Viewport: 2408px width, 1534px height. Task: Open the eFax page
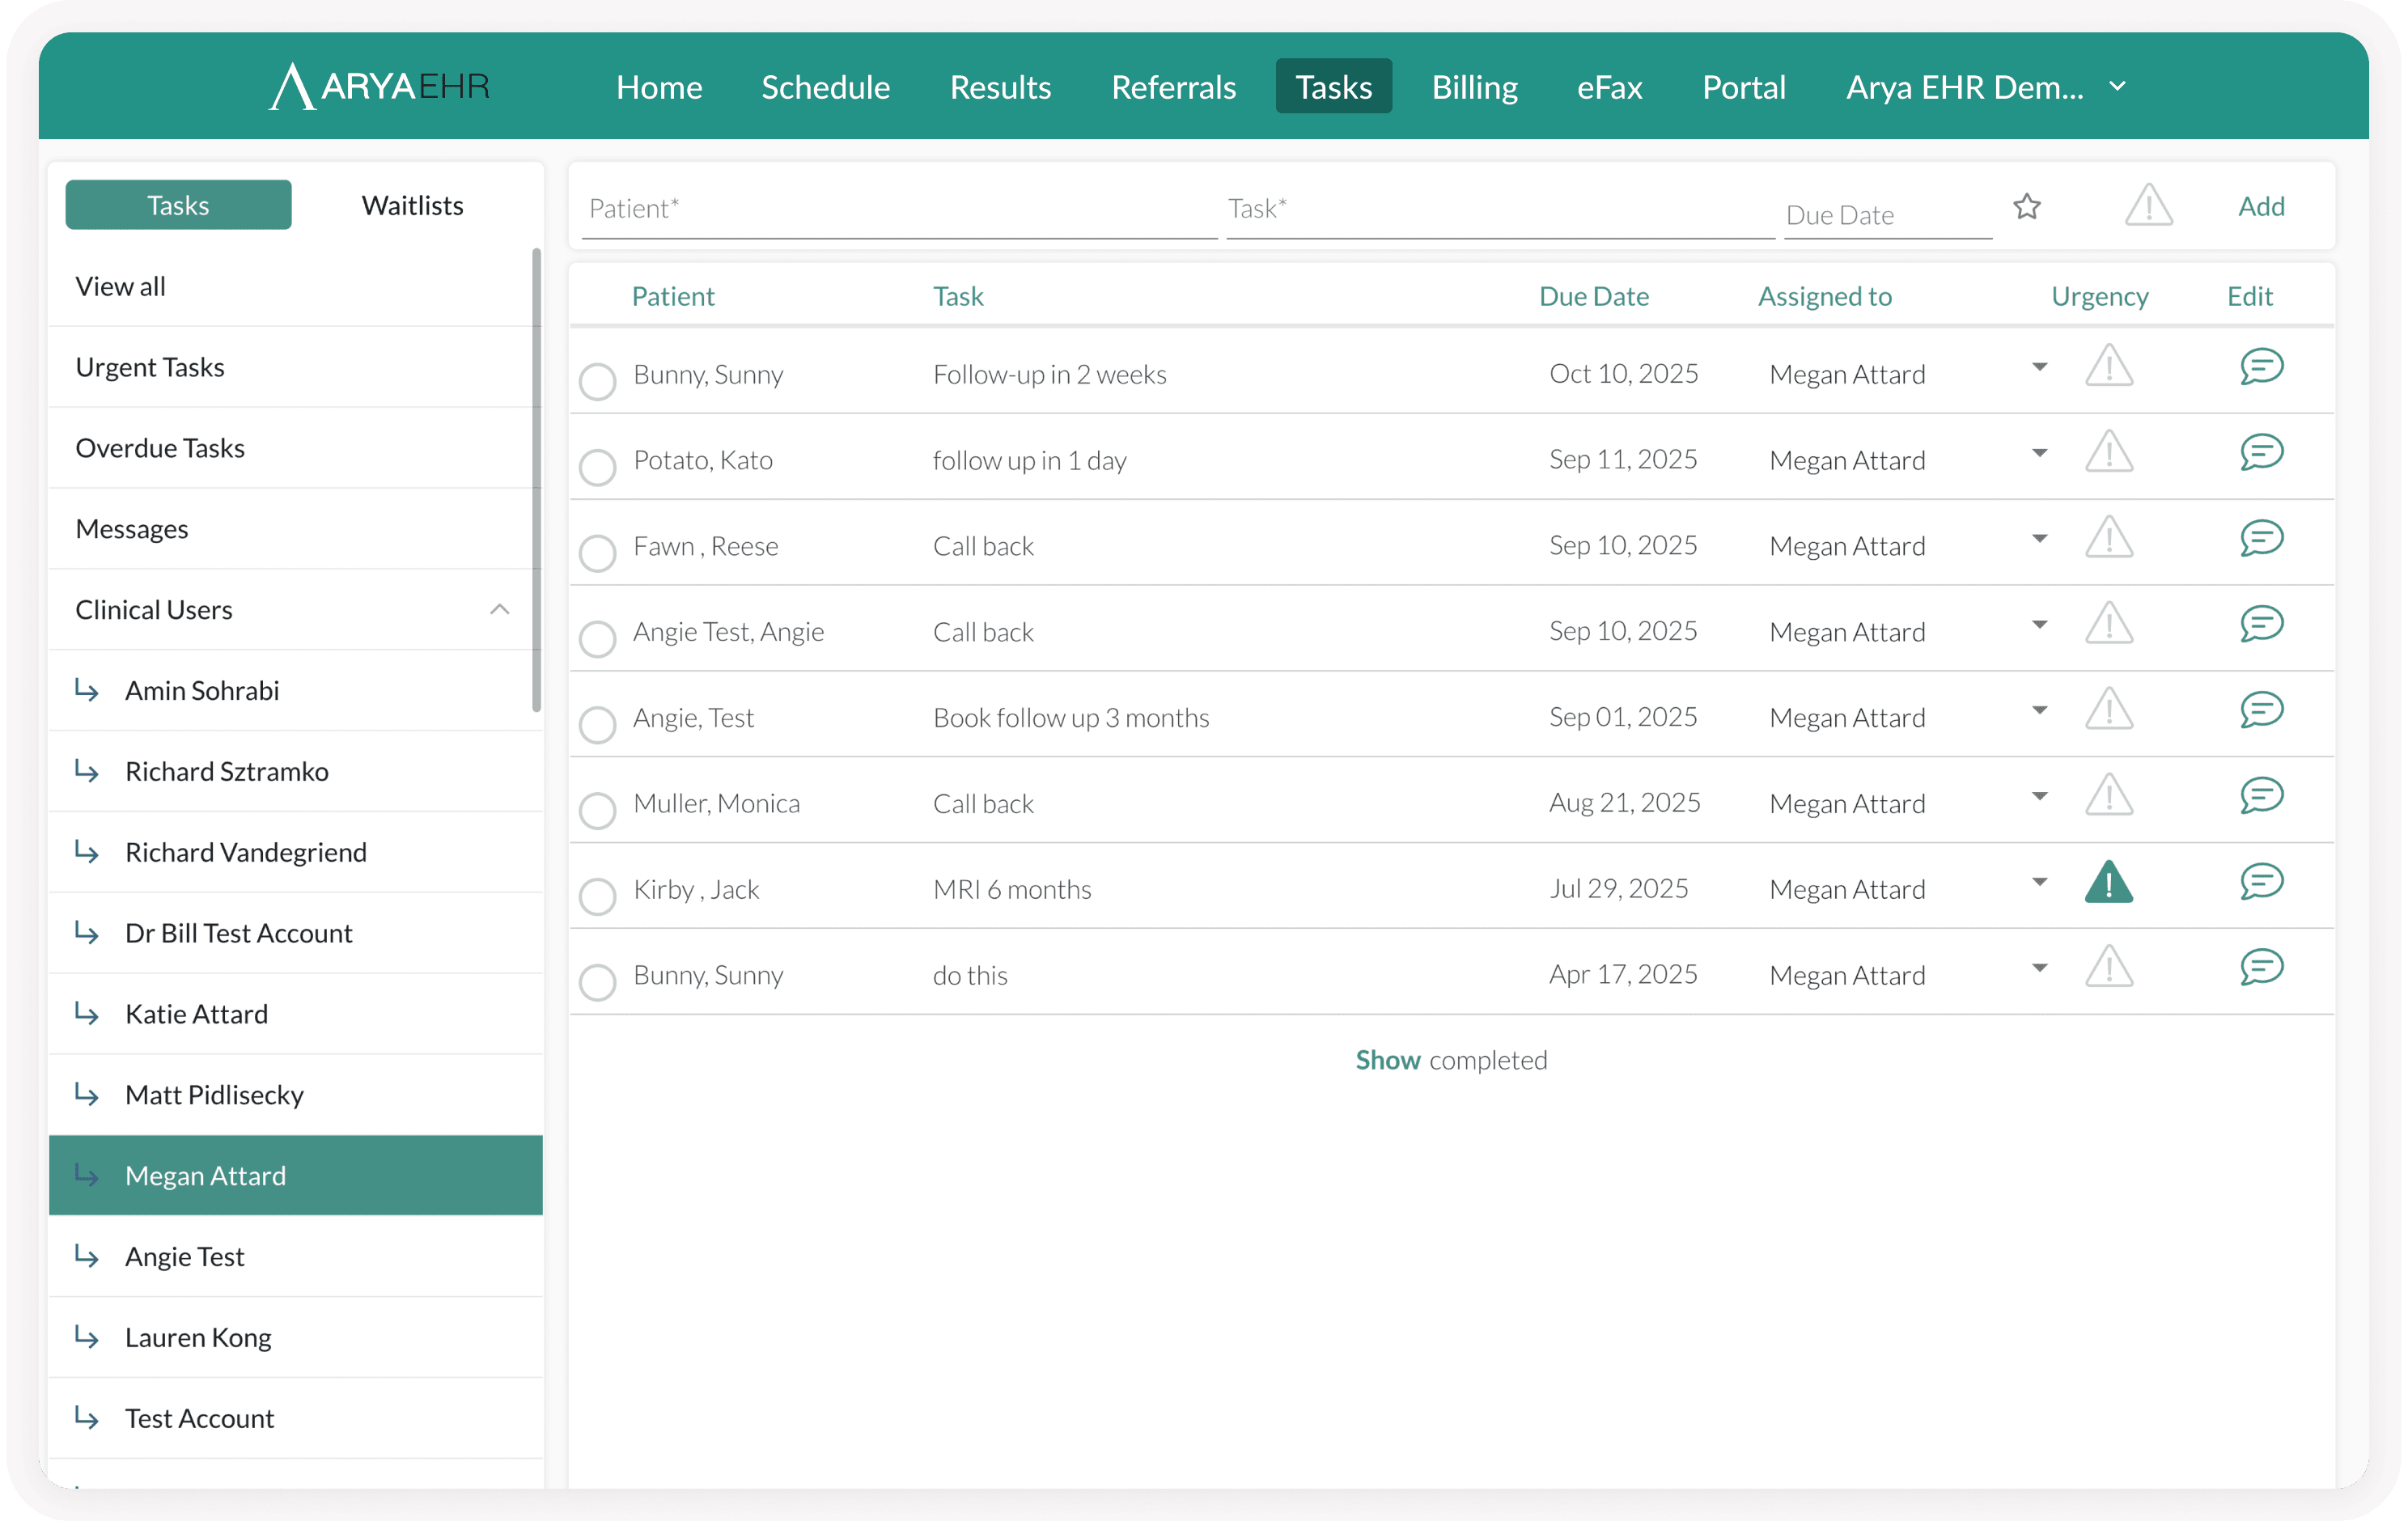(1609, 87)
